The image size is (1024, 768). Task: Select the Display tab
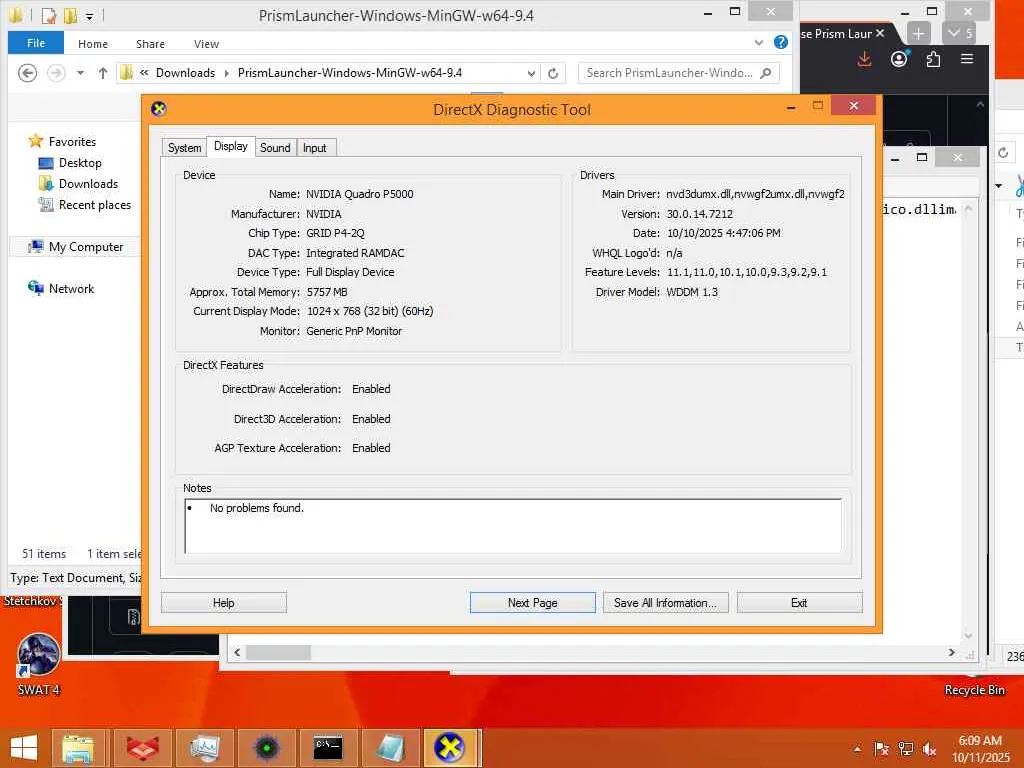click(231, 146)
